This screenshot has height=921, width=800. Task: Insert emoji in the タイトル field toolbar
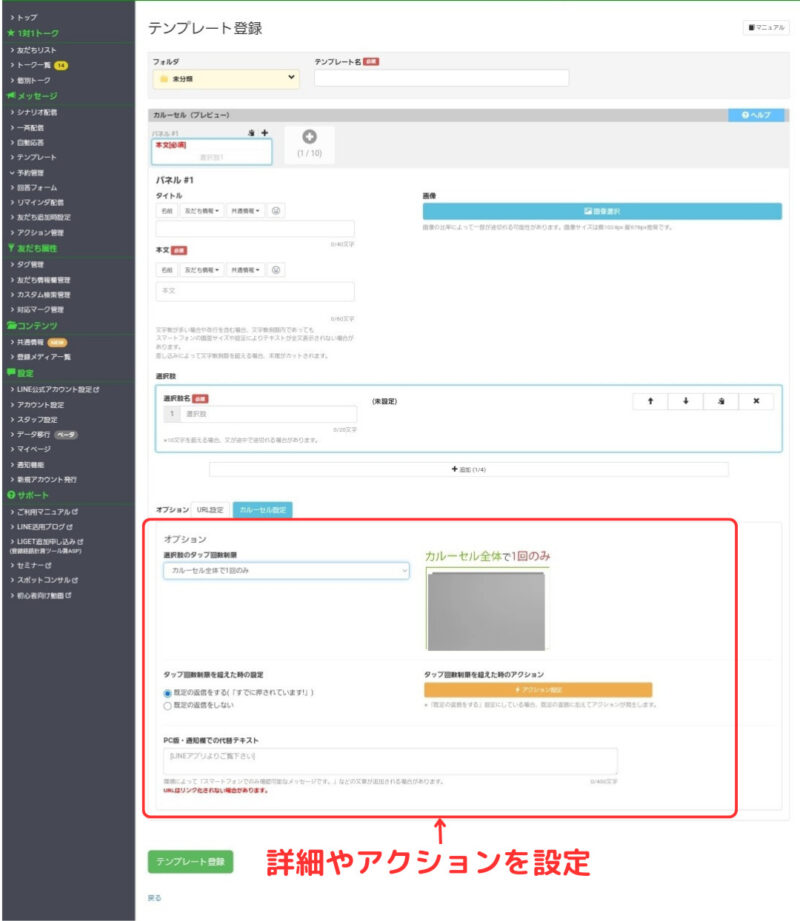tap(275, 211)
